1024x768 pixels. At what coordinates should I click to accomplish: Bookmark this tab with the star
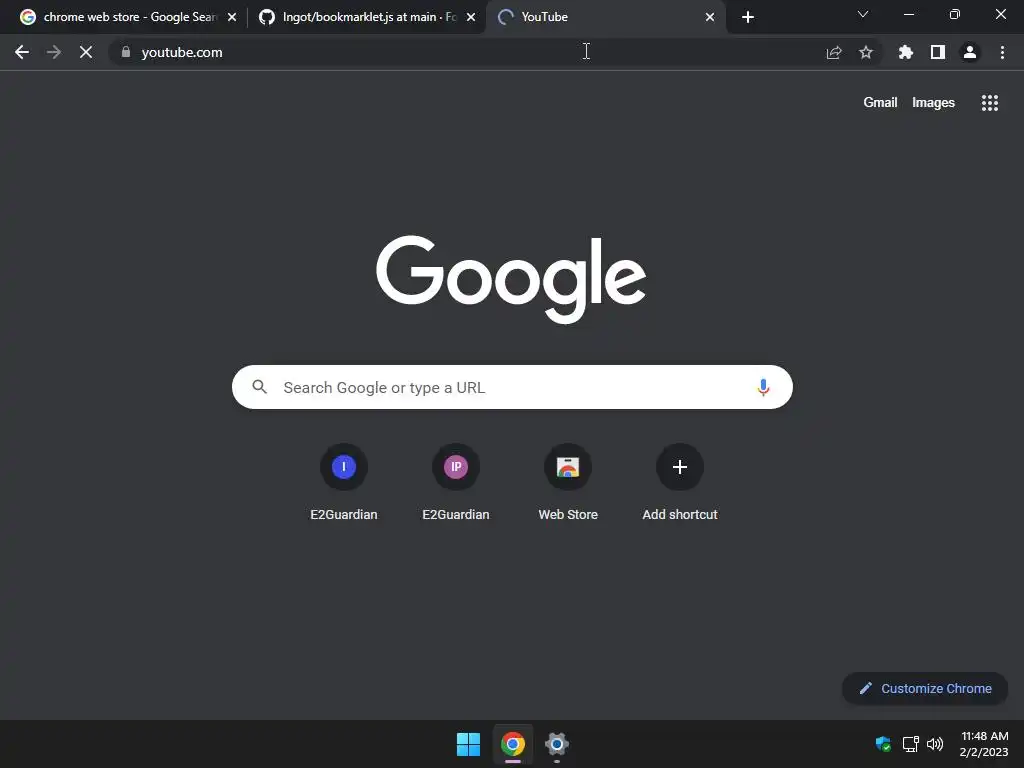[866, 52]
